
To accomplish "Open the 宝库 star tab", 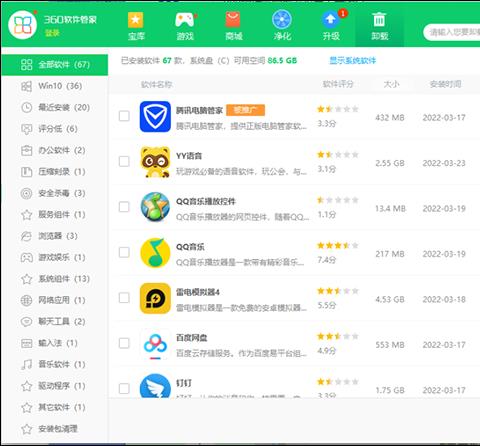I will [136, 26].
